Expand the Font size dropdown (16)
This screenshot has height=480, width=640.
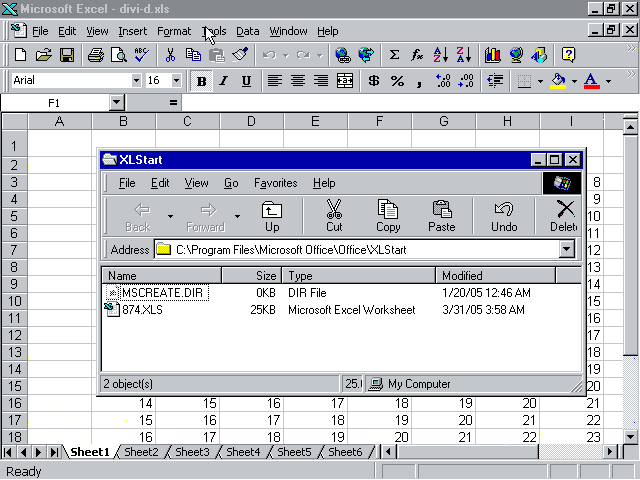pyautogui.click(x=176, y=80)
